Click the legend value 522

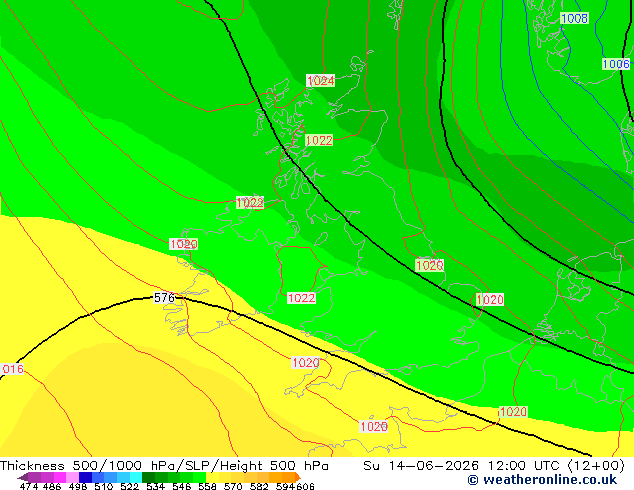tap(129, 486)
